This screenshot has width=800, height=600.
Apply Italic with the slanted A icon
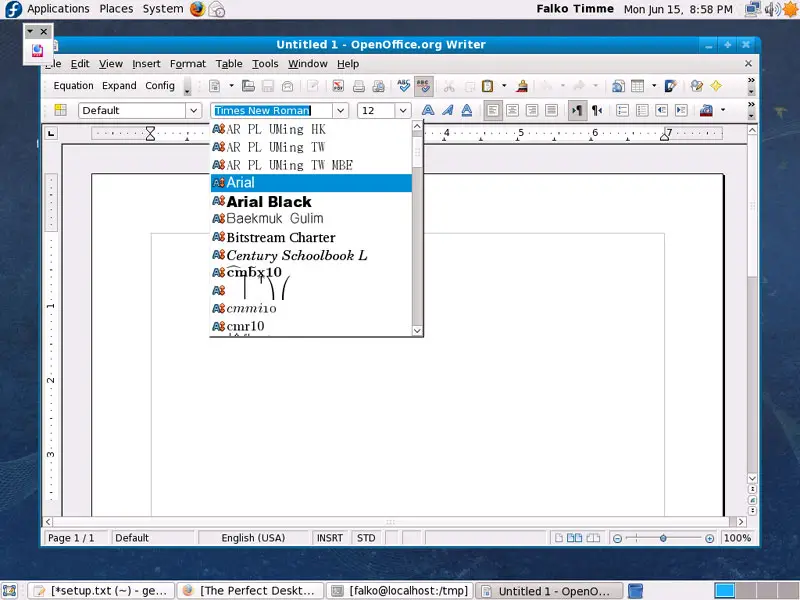447,110
